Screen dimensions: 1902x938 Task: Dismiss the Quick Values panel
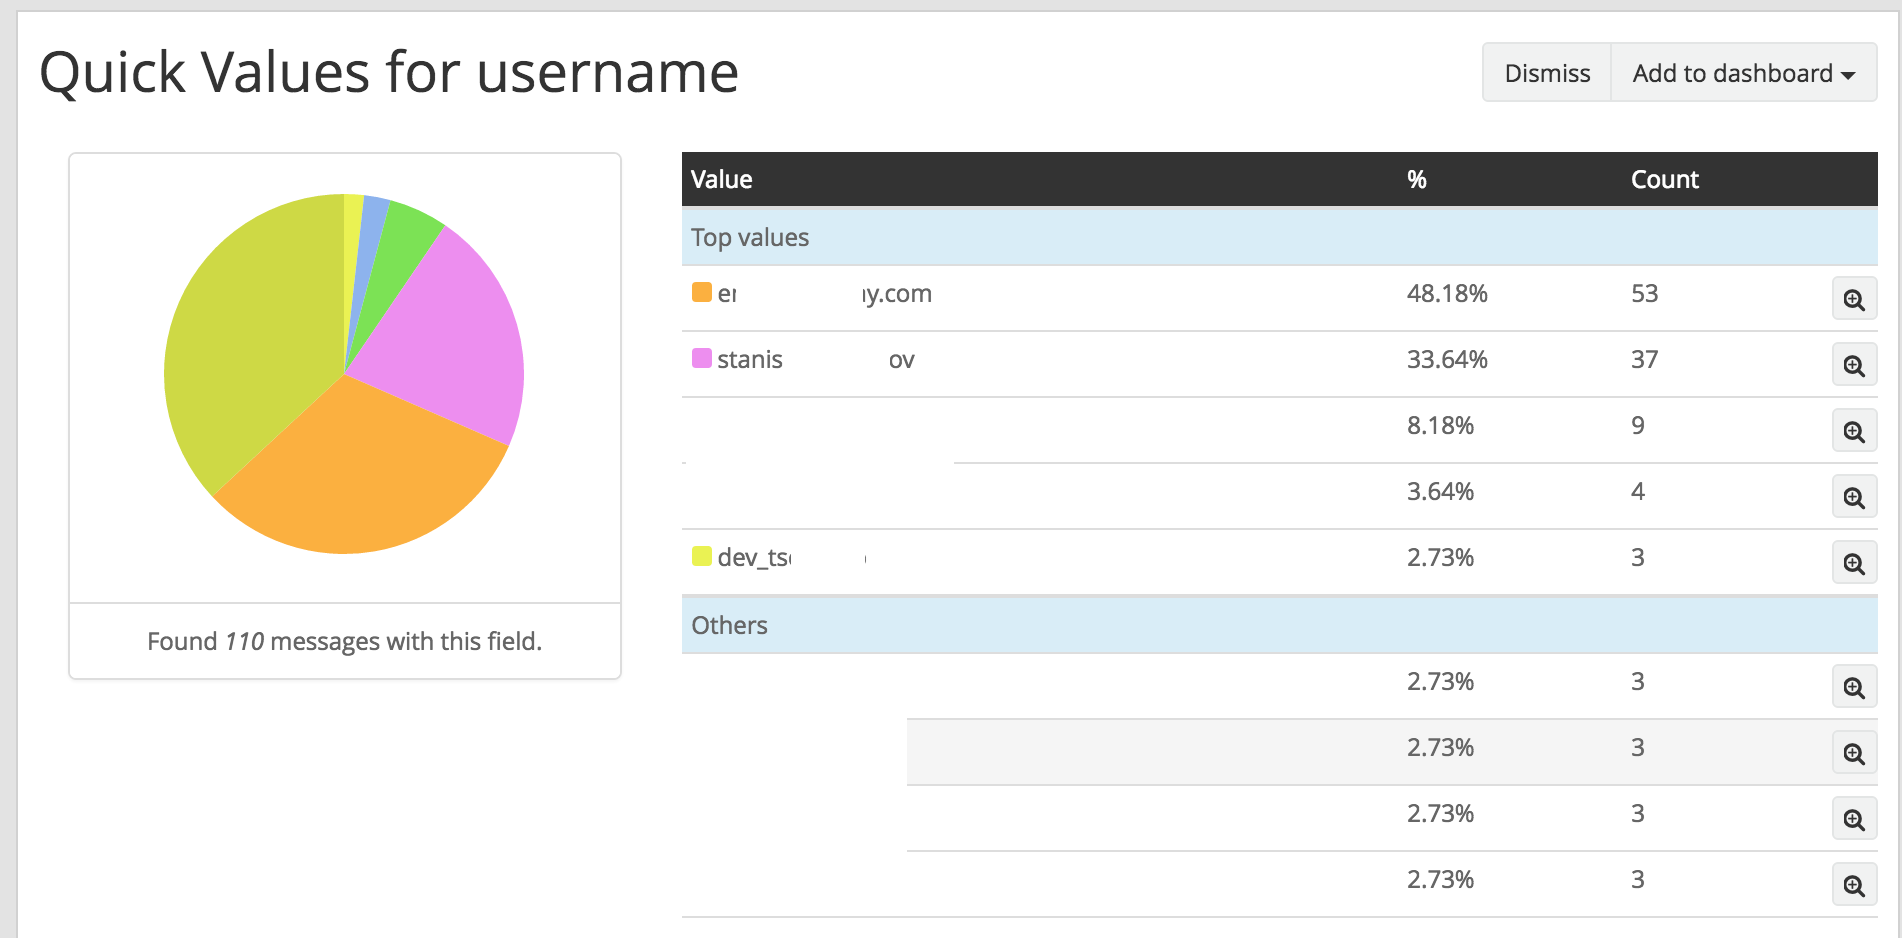point(1547,73)
